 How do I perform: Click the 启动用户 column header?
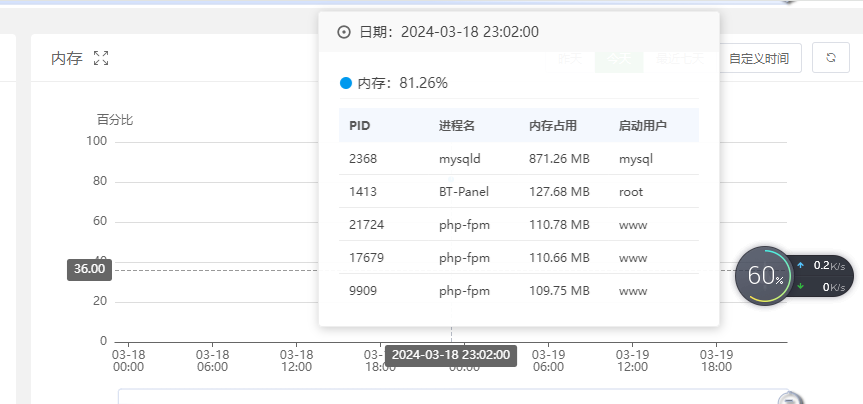642,125
